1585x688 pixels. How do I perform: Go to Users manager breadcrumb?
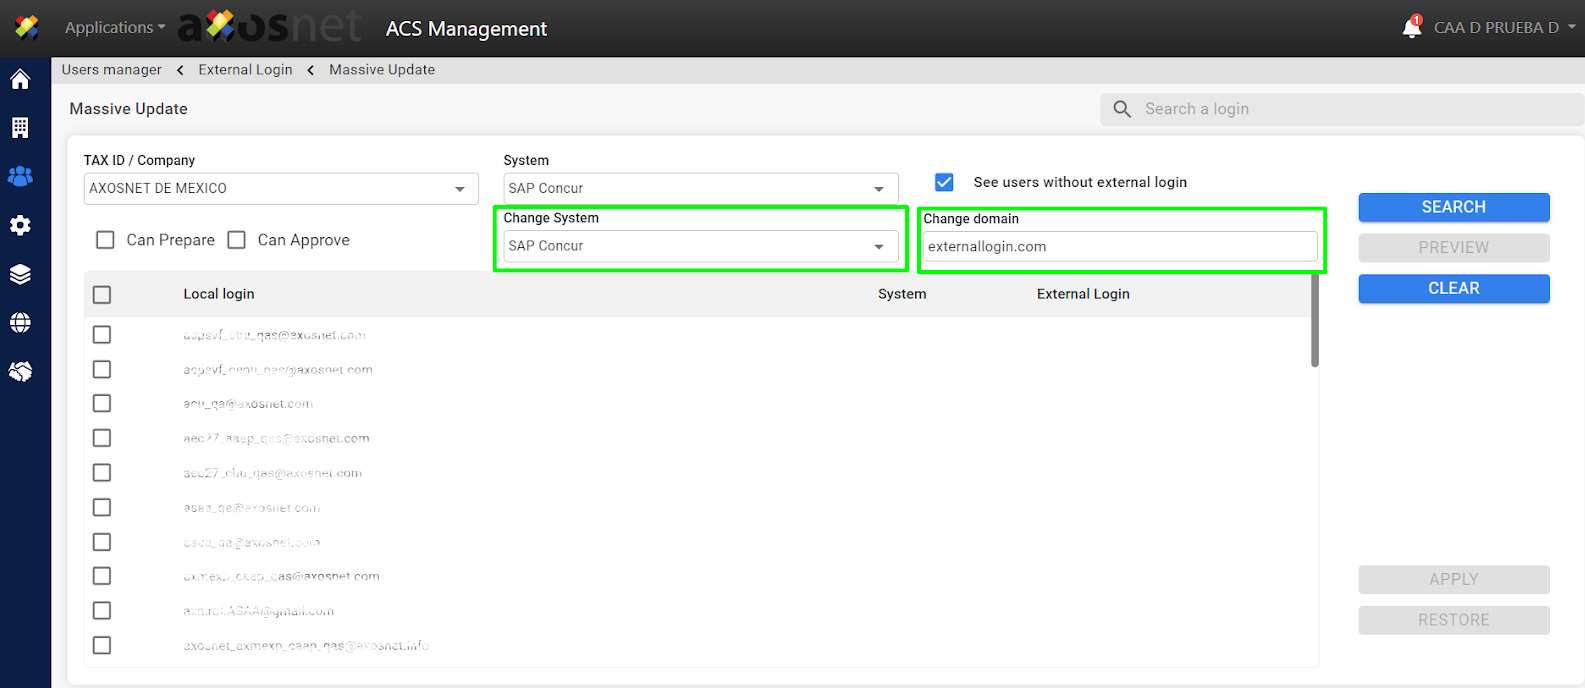coord(111,70)
